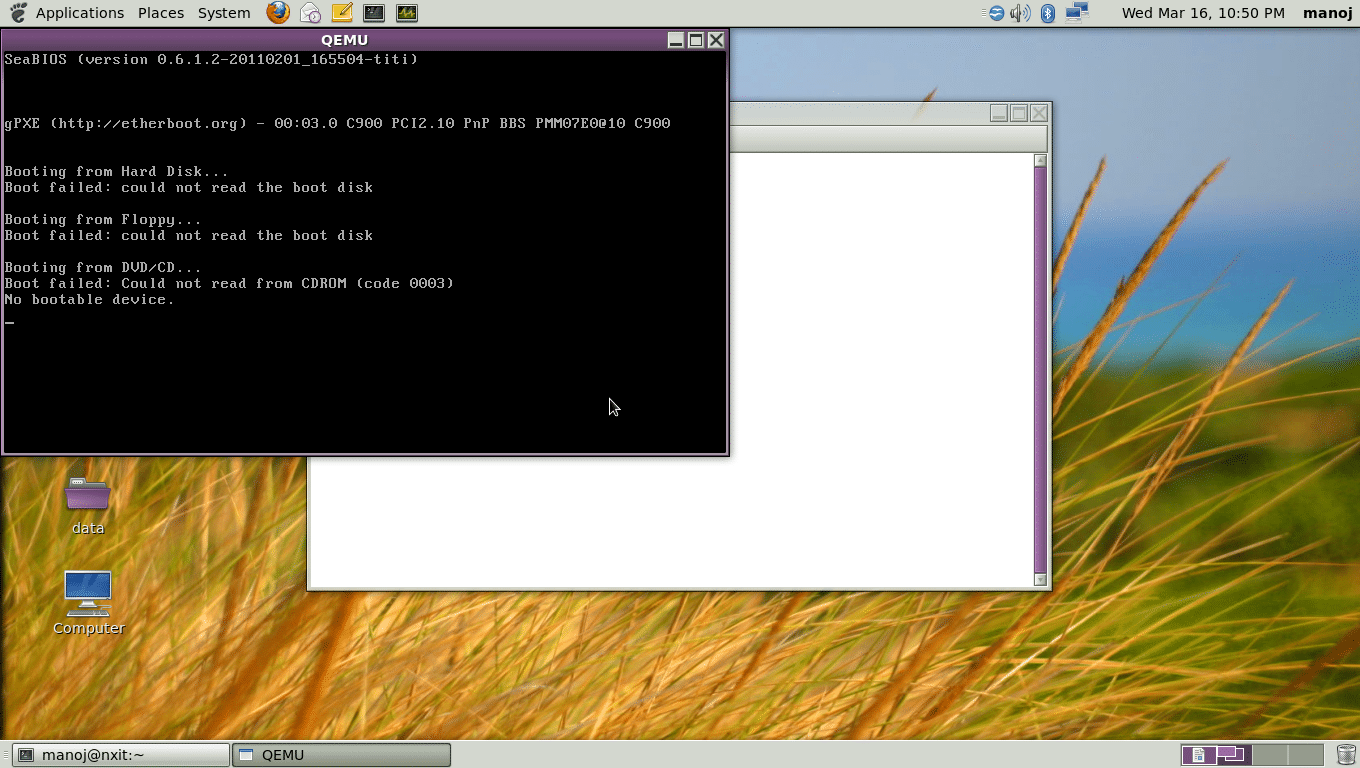
Task: Open the notes launcher in top panel
Action: pyautogui.click(x=342, y=13)
